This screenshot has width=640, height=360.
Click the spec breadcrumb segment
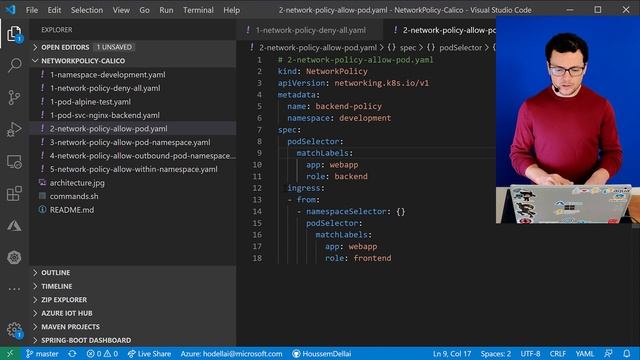click(408, 48)
